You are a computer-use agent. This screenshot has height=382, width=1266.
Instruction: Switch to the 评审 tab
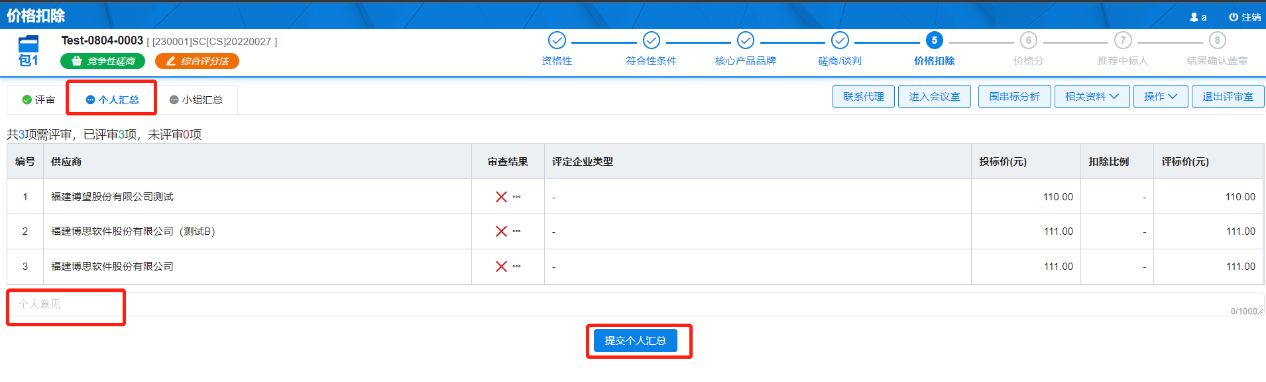38,100
